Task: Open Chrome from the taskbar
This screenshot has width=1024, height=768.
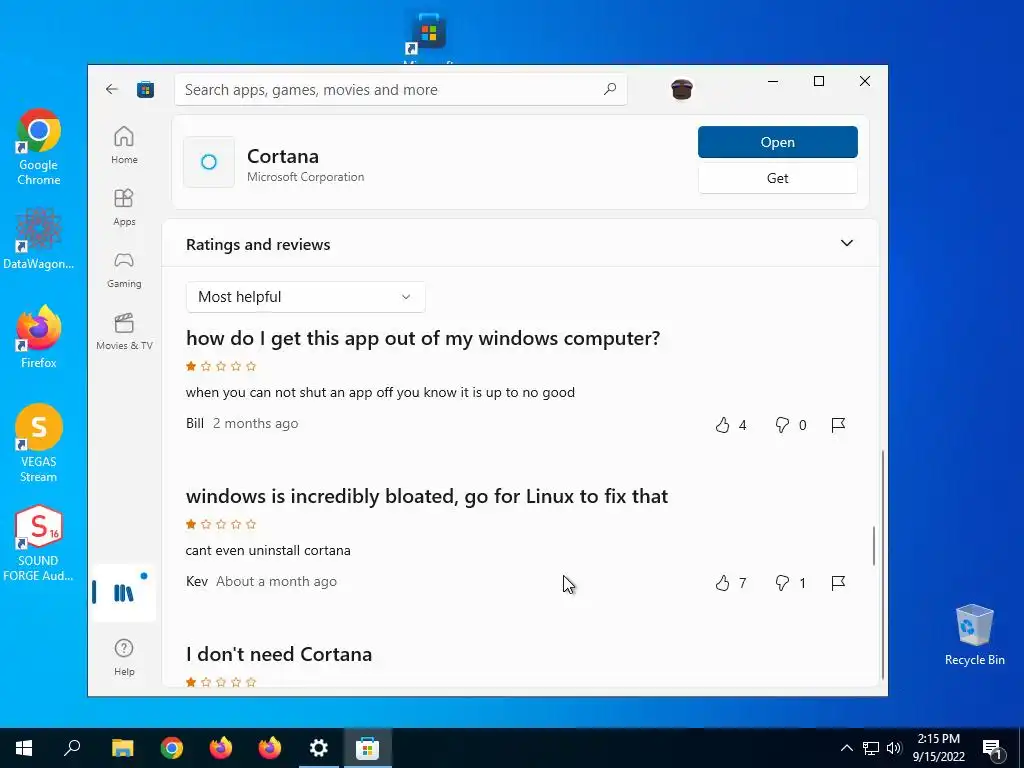Action: pyautogui.click(x=172, y=748)
